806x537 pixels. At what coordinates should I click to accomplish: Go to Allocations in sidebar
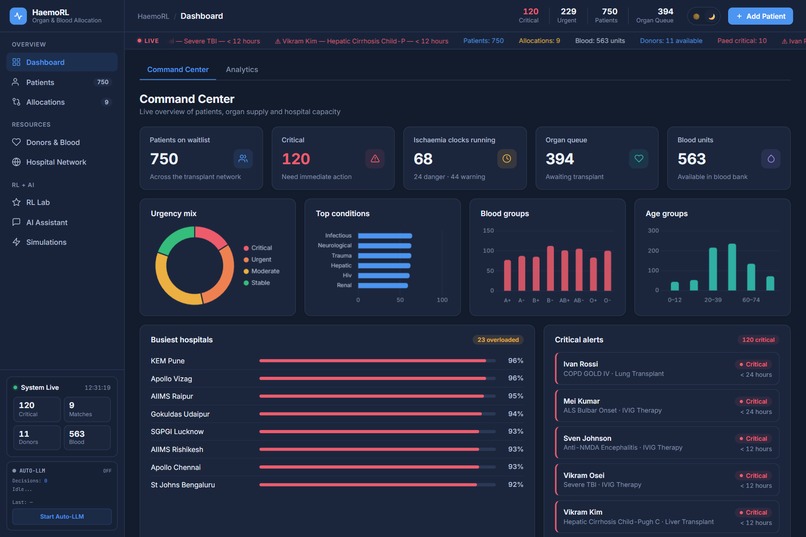point(62,102)
